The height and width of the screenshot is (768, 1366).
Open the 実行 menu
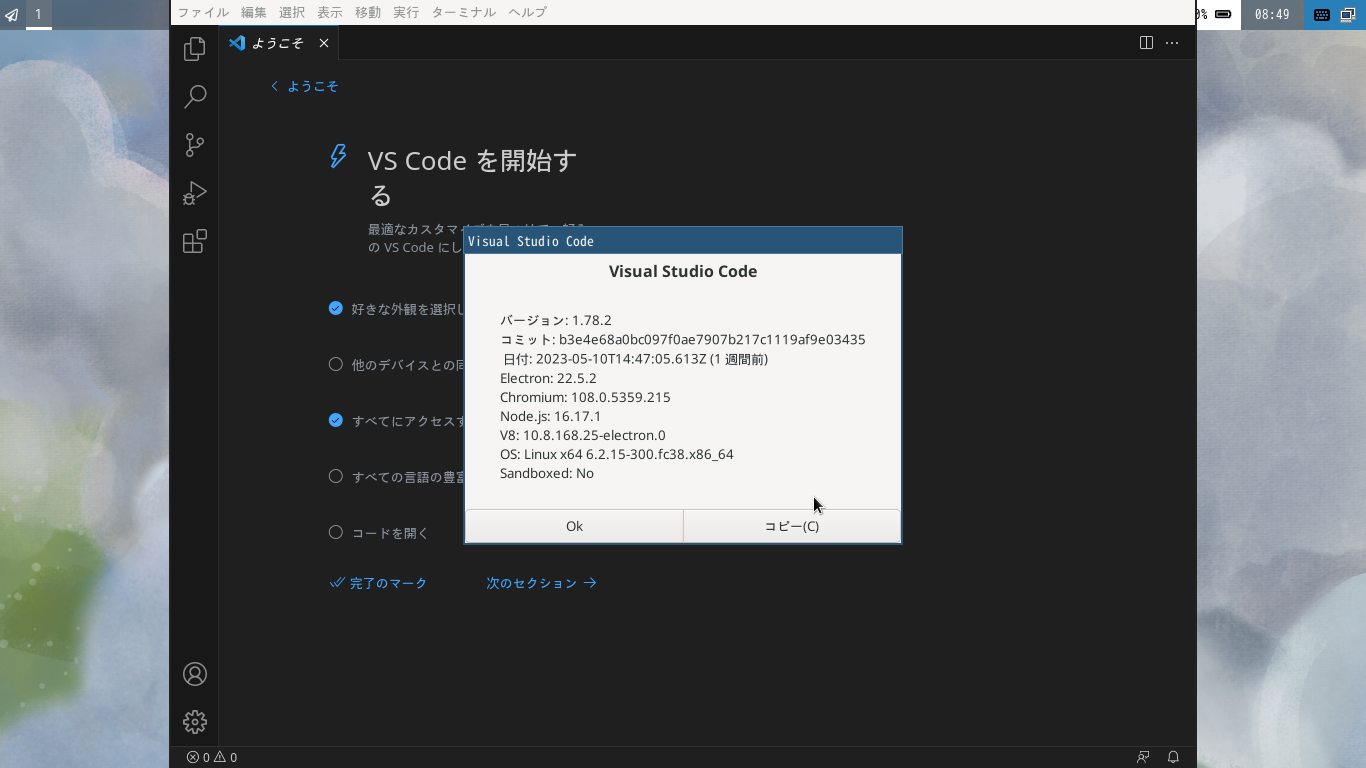pos(406,12)
